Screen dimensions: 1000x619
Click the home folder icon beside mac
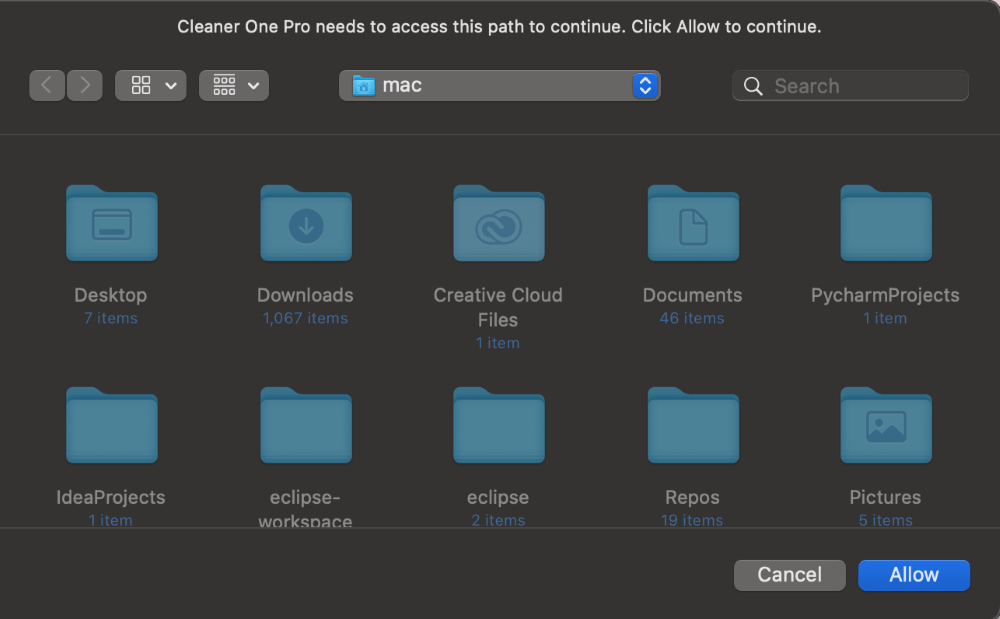(364, 85)
